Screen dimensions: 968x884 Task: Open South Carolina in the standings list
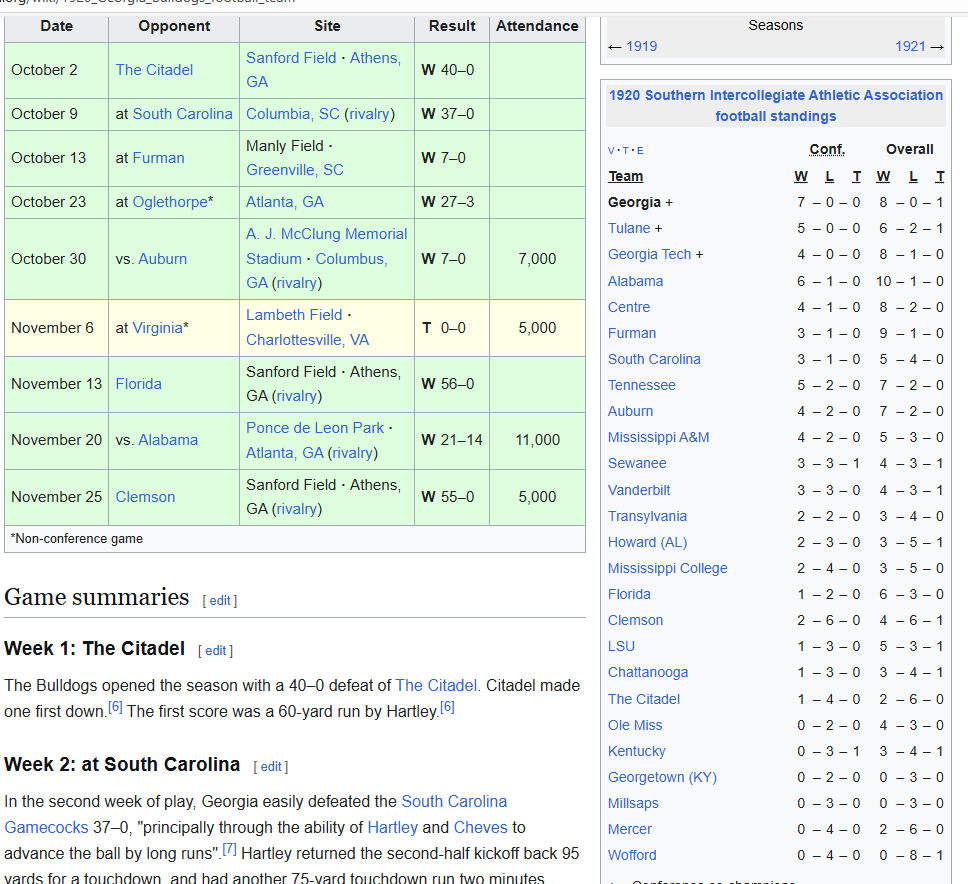coord(654,359)
